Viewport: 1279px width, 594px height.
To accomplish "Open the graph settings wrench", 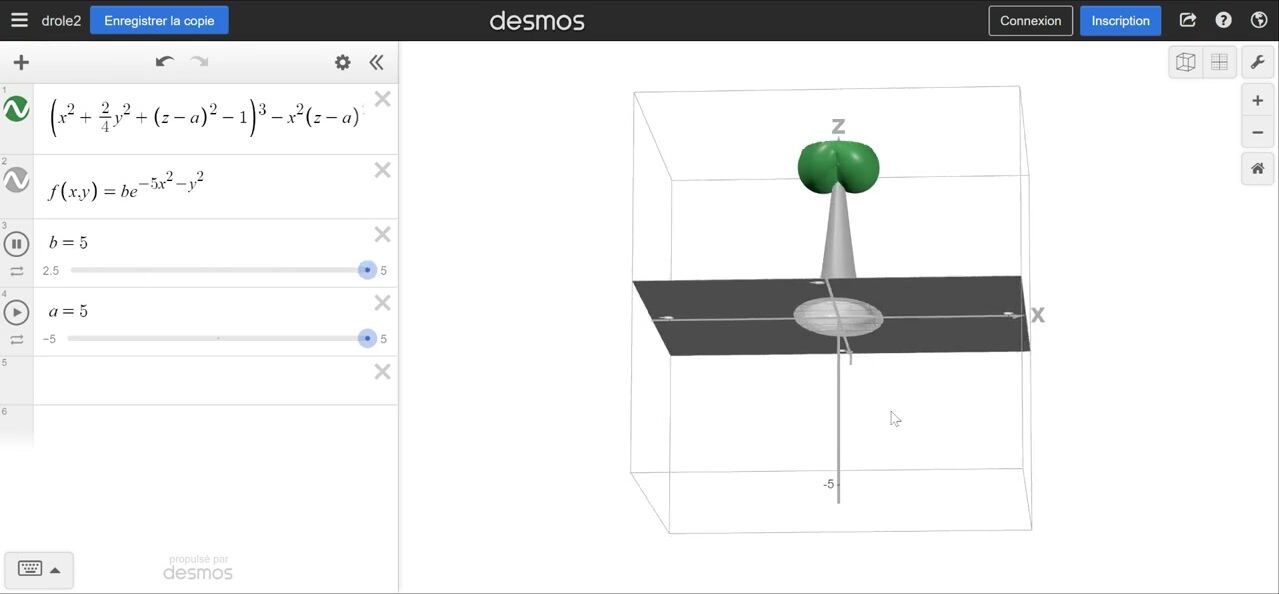I will point(1258,62).
